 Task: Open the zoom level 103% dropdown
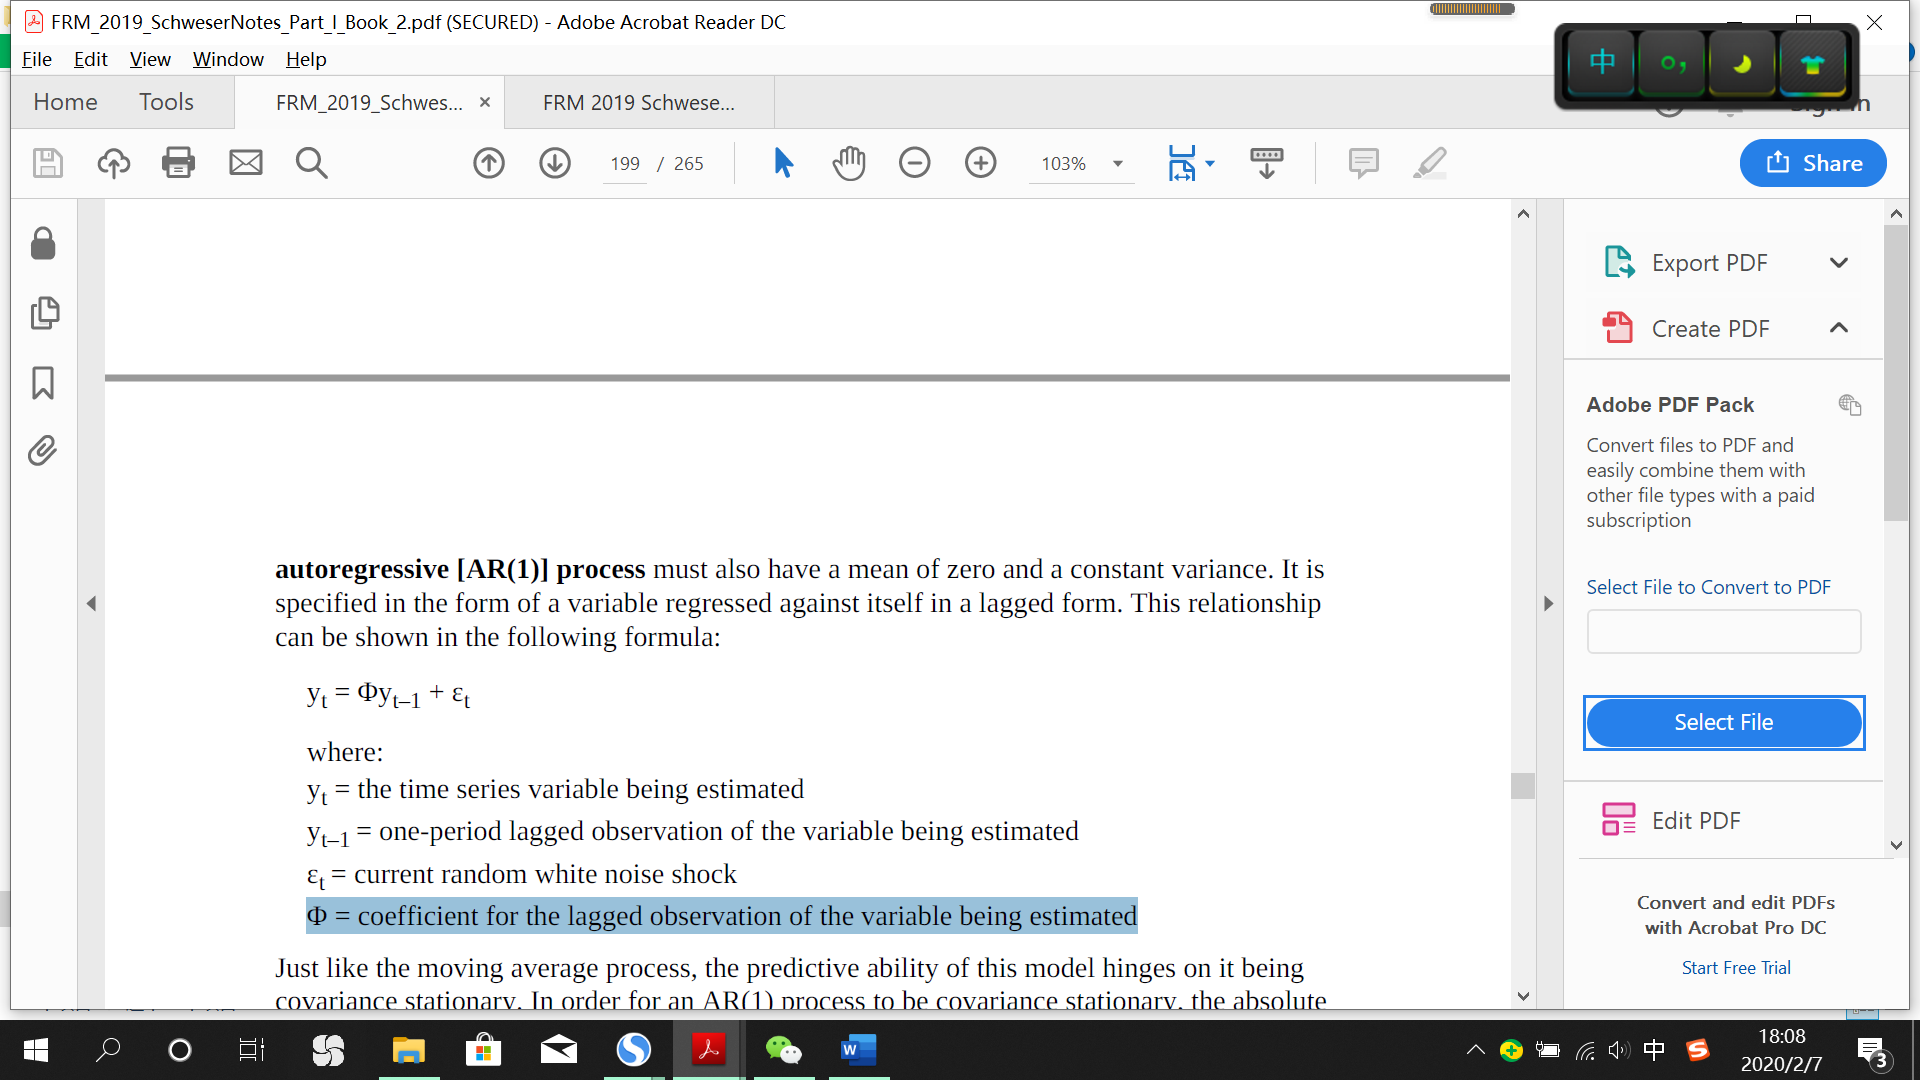point(1118,164)
